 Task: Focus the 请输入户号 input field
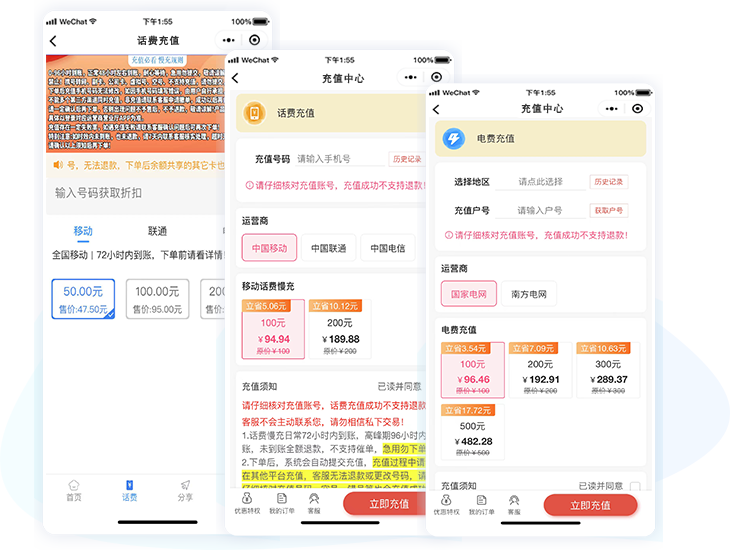[541, 210]
